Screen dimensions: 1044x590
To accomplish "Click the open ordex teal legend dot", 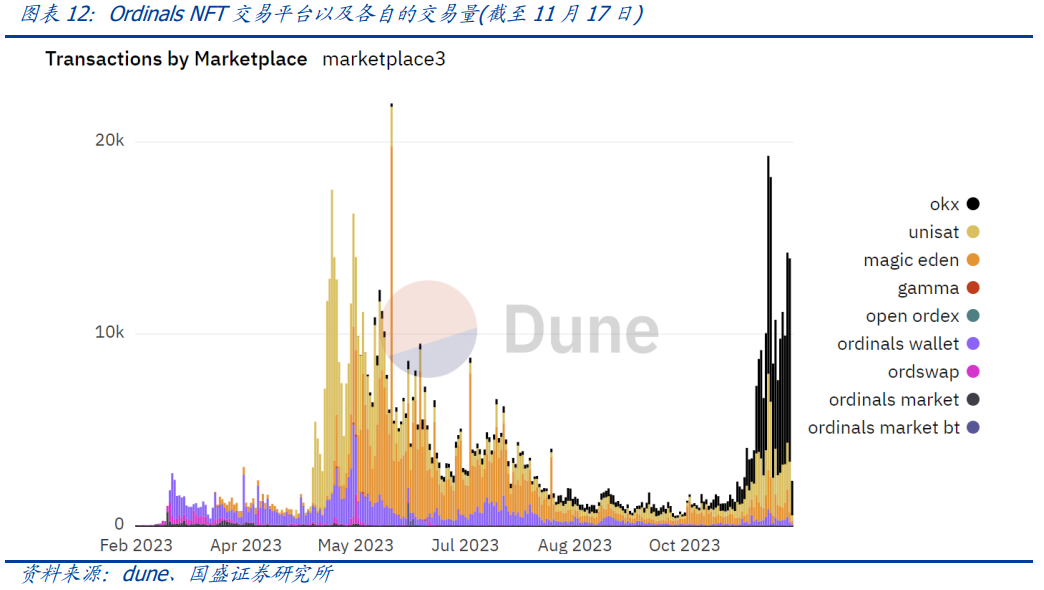I will (x=973, y=316).
